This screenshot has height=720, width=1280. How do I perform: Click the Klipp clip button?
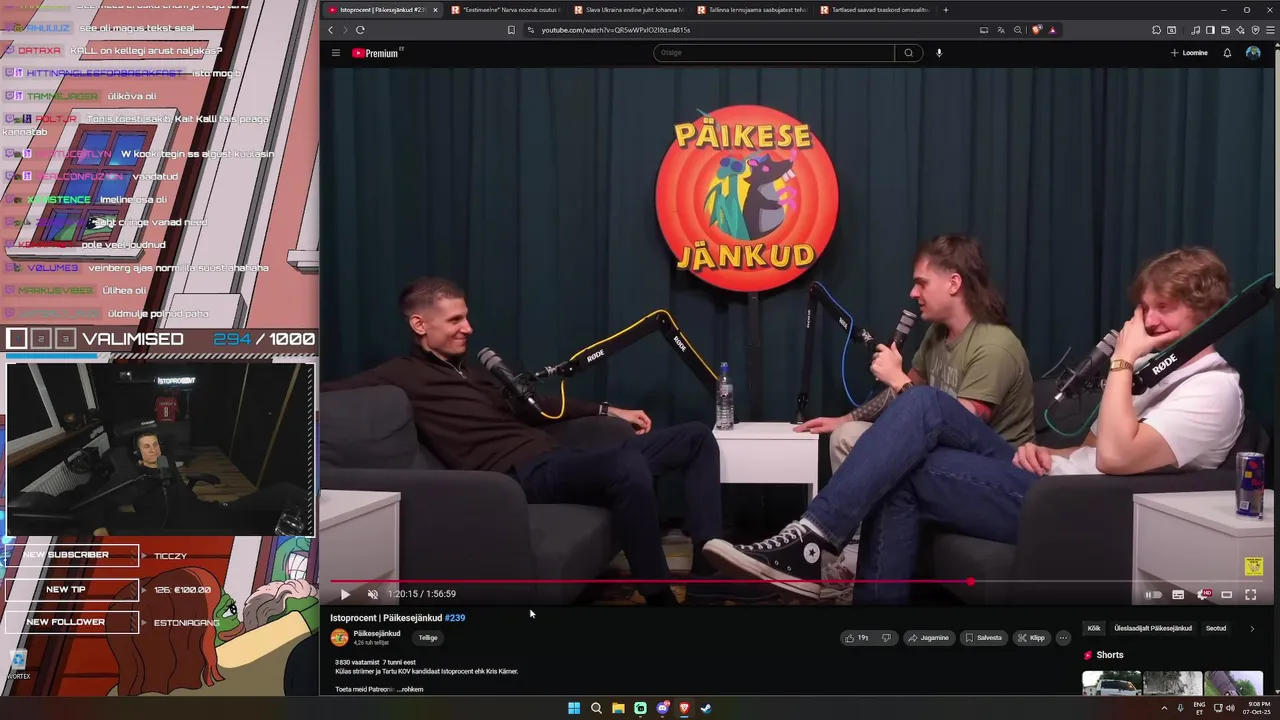point(1031,638)
